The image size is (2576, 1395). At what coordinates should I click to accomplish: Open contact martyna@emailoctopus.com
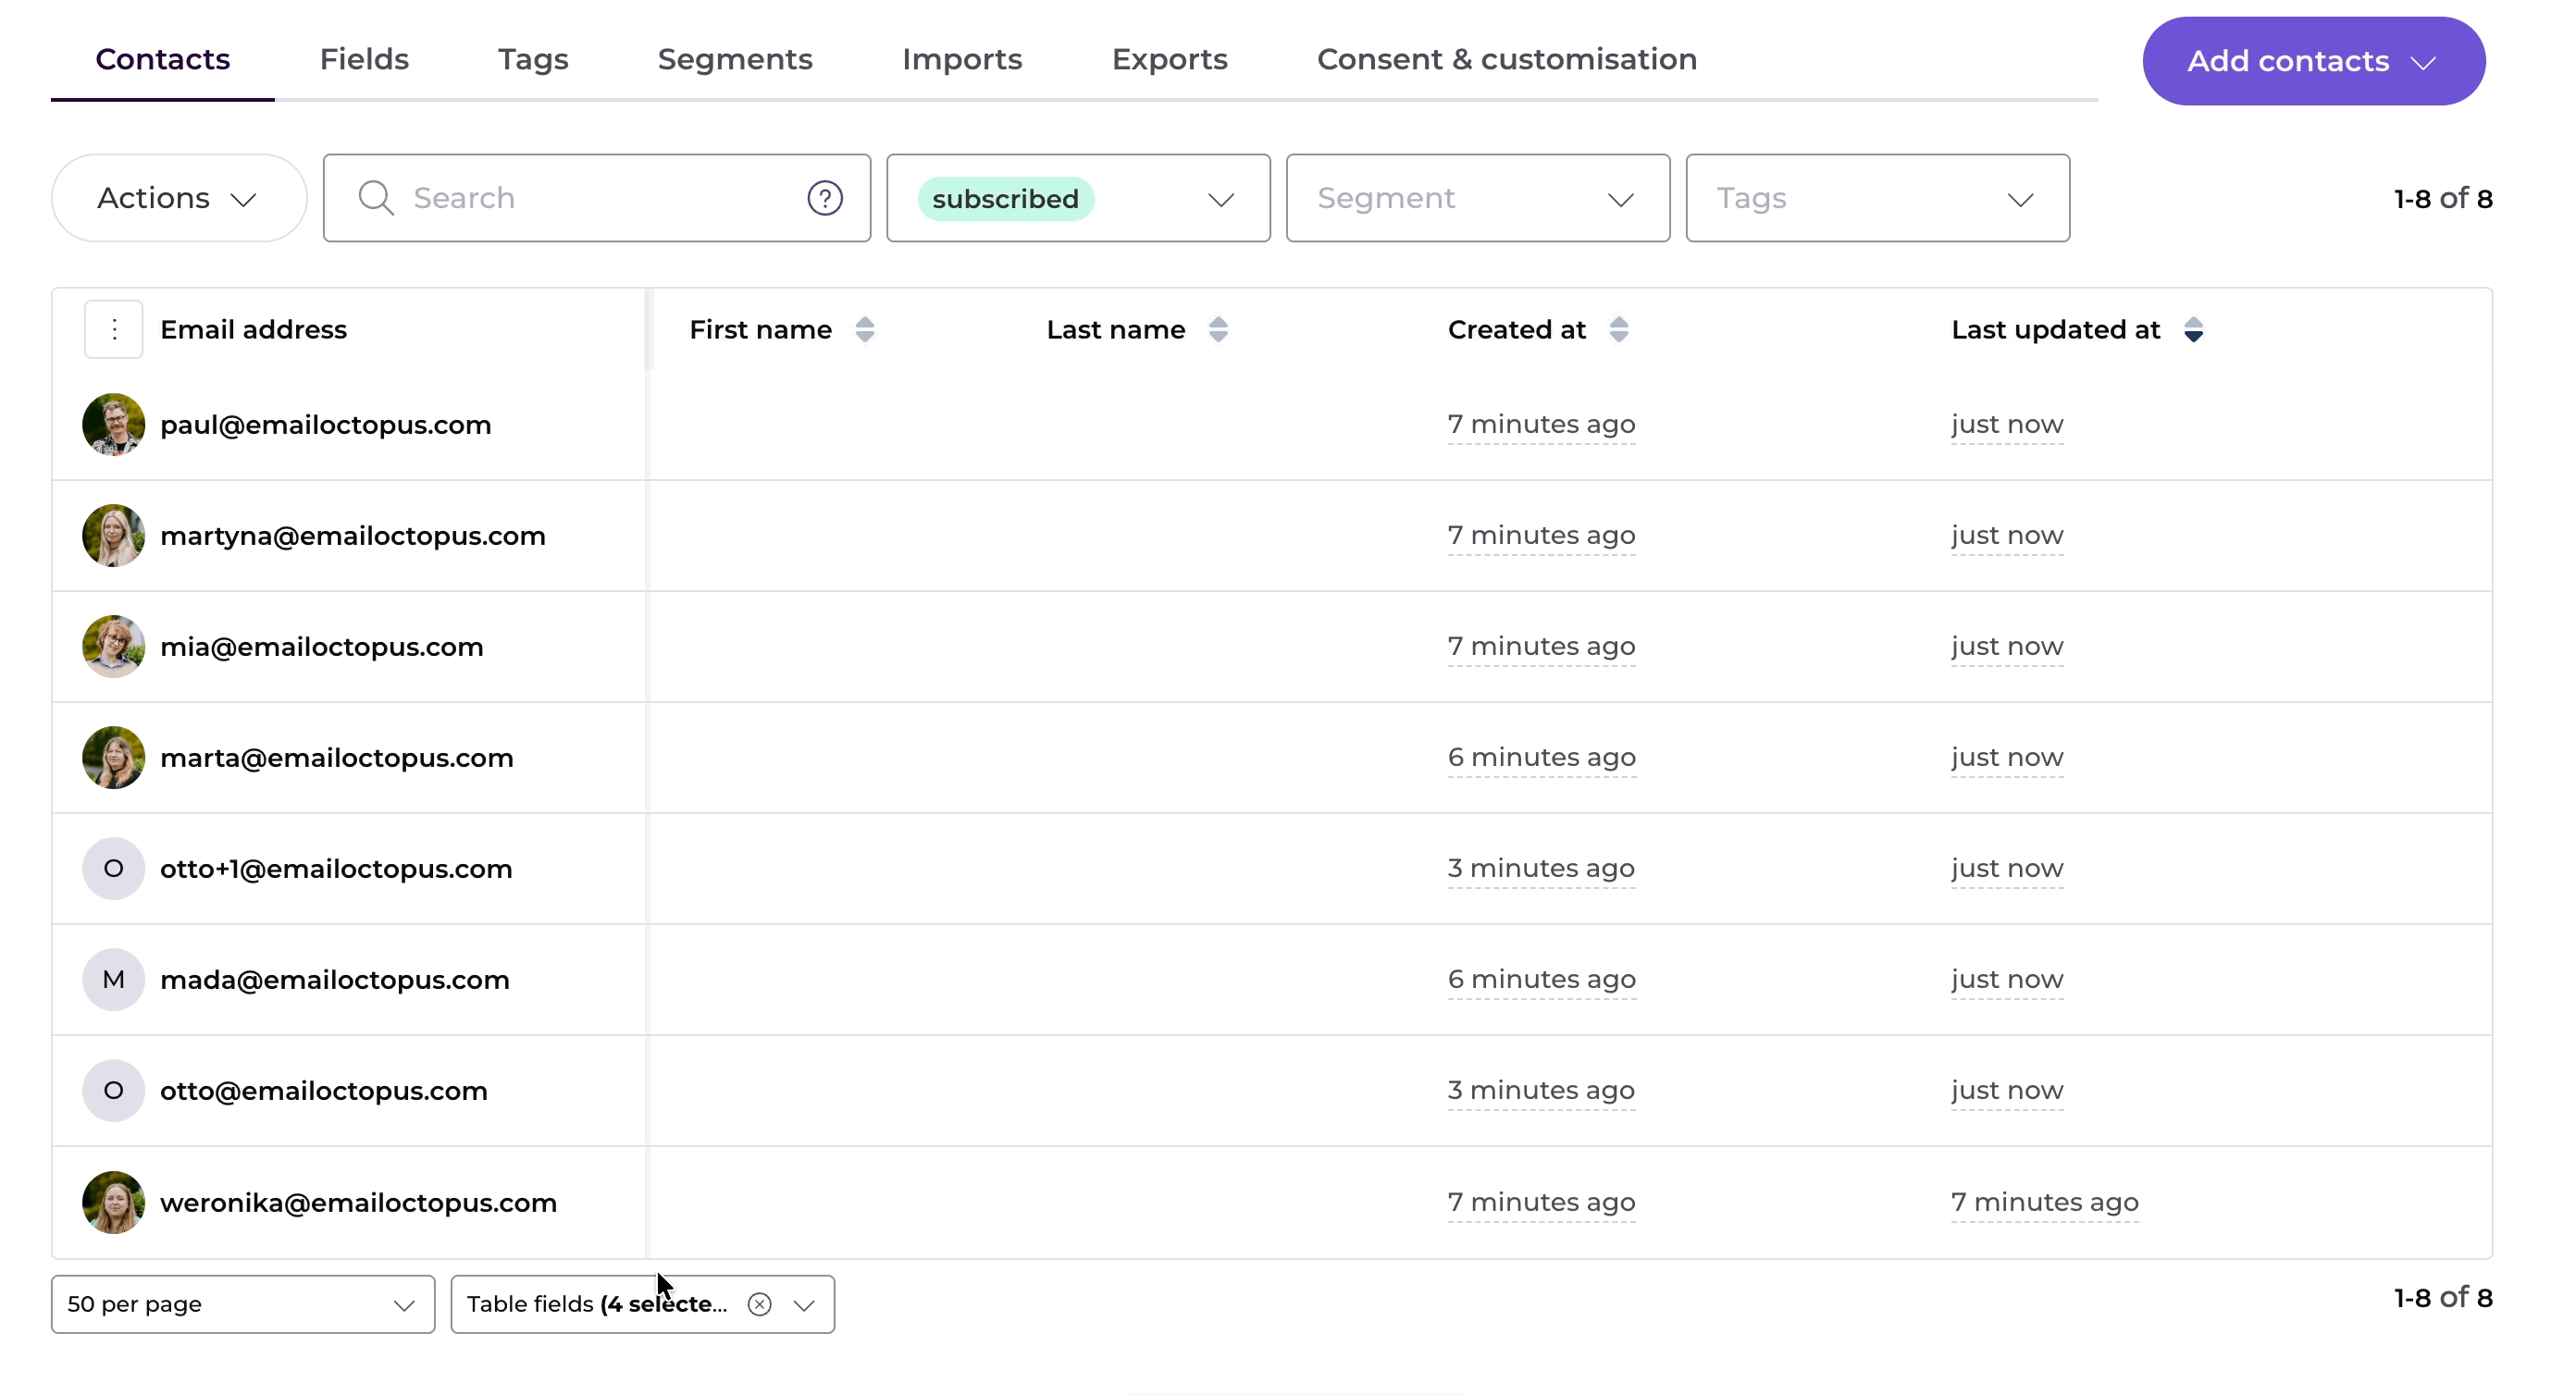coord(352,535)
